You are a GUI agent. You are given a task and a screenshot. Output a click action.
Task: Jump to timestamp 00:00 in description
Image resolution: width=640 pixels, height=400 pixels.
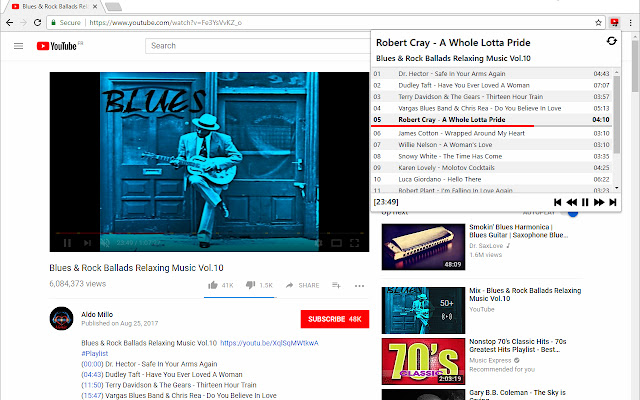pos(92,364)
